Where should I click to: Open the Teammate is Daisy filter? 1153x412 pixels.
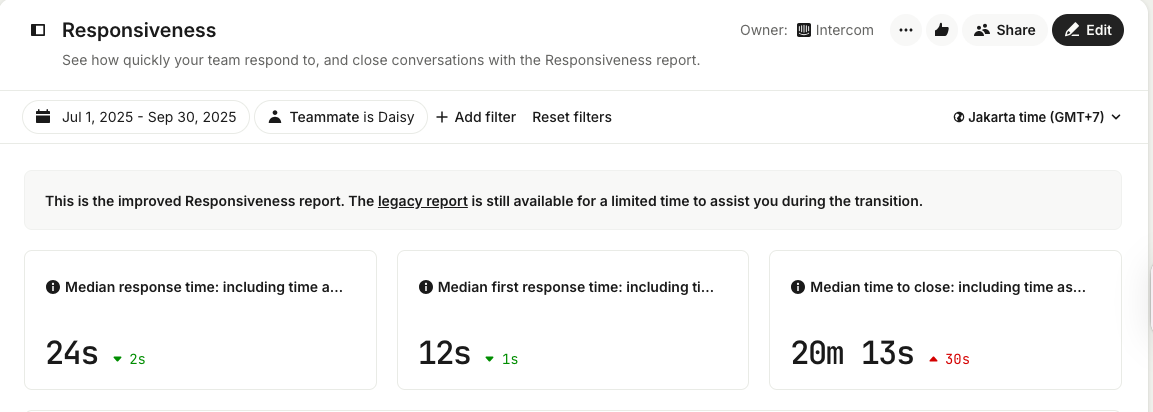[x=341, y=117]
